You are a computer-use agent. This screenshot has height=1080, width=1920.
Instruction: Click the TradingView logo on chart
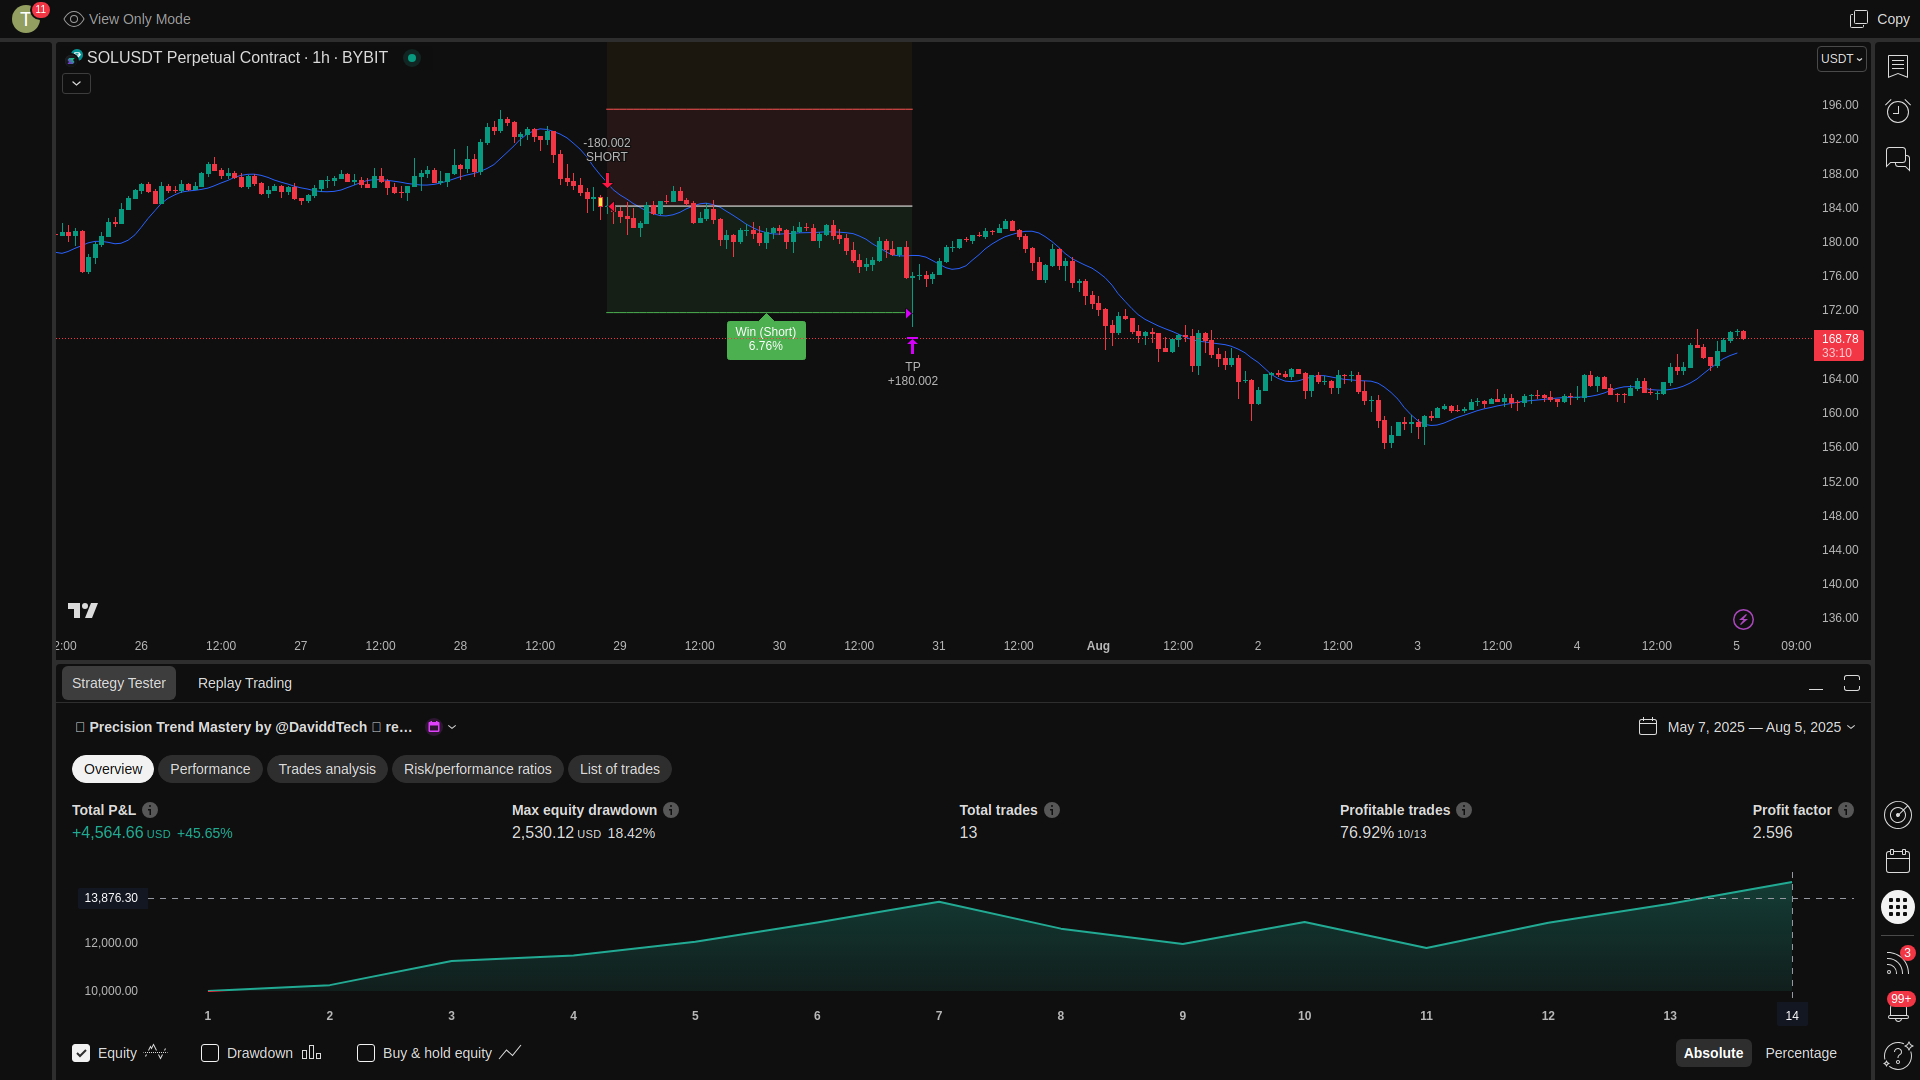pyautogui.click(x=83, y=610)
